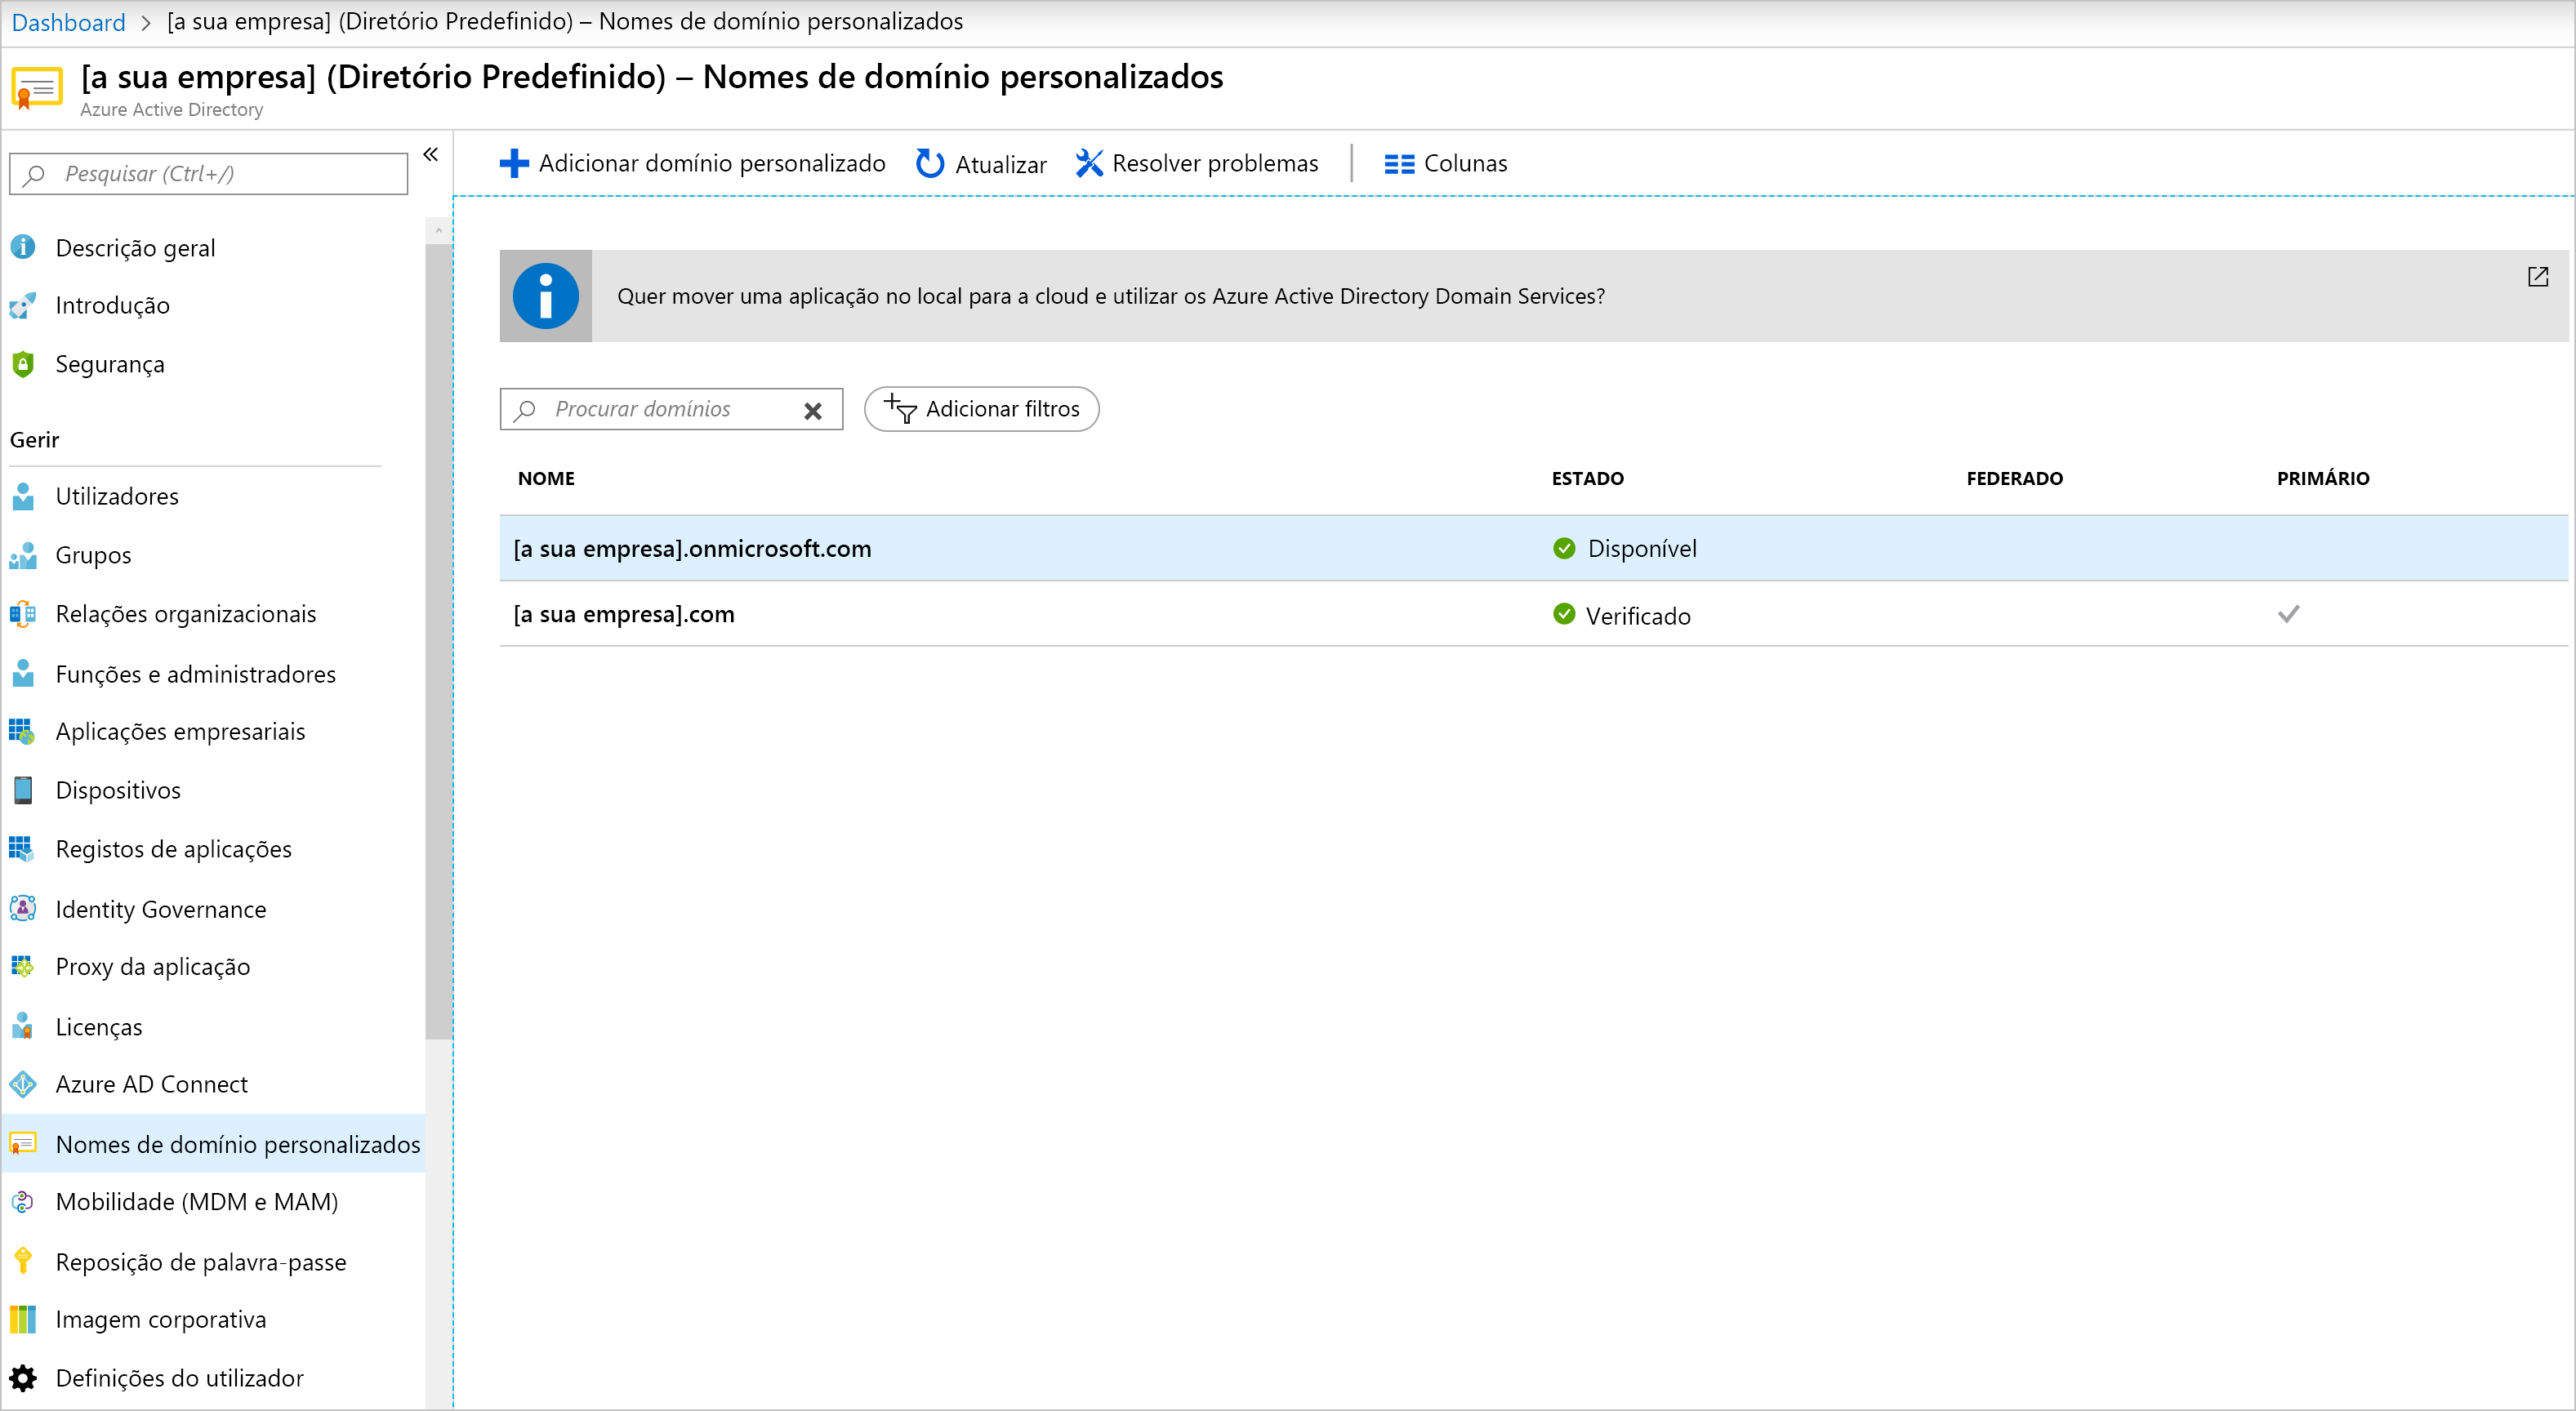Click the Grupos people icon
2576x1411 pixels.
pyautogui.click(x=23, y=555)
